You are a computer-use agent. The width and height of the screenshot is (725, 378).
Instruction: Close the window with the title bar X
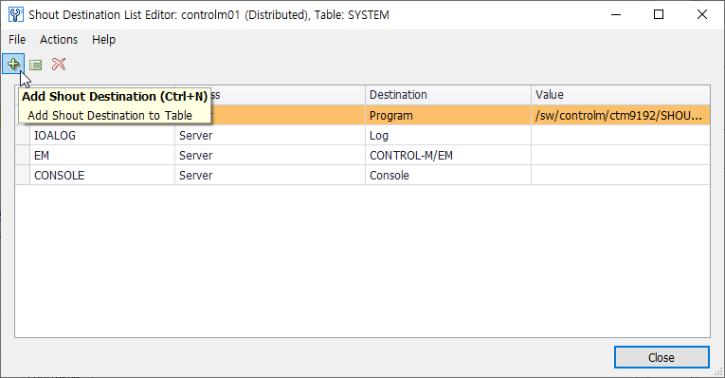click(x=702, y=15)
